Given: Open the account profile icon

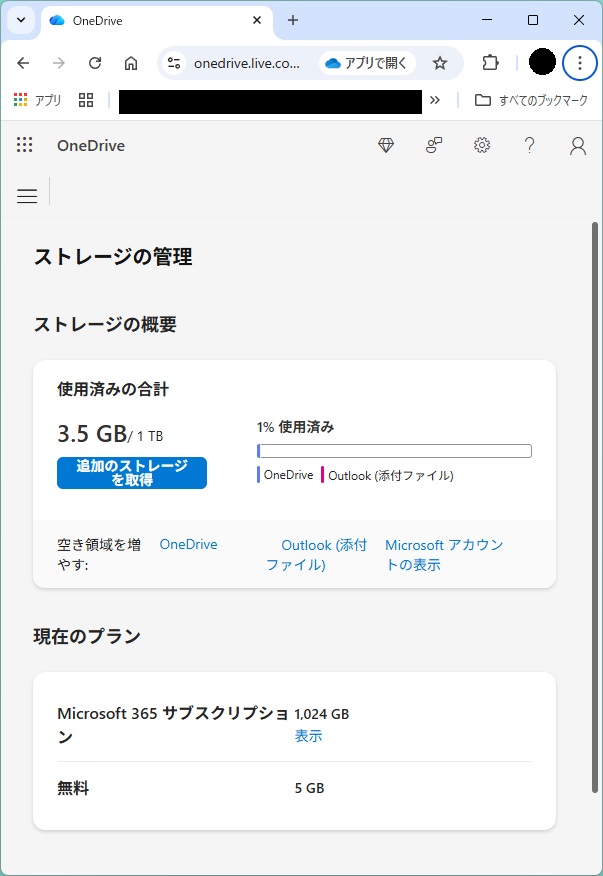Looking at the screenshot, I should 577,146.
